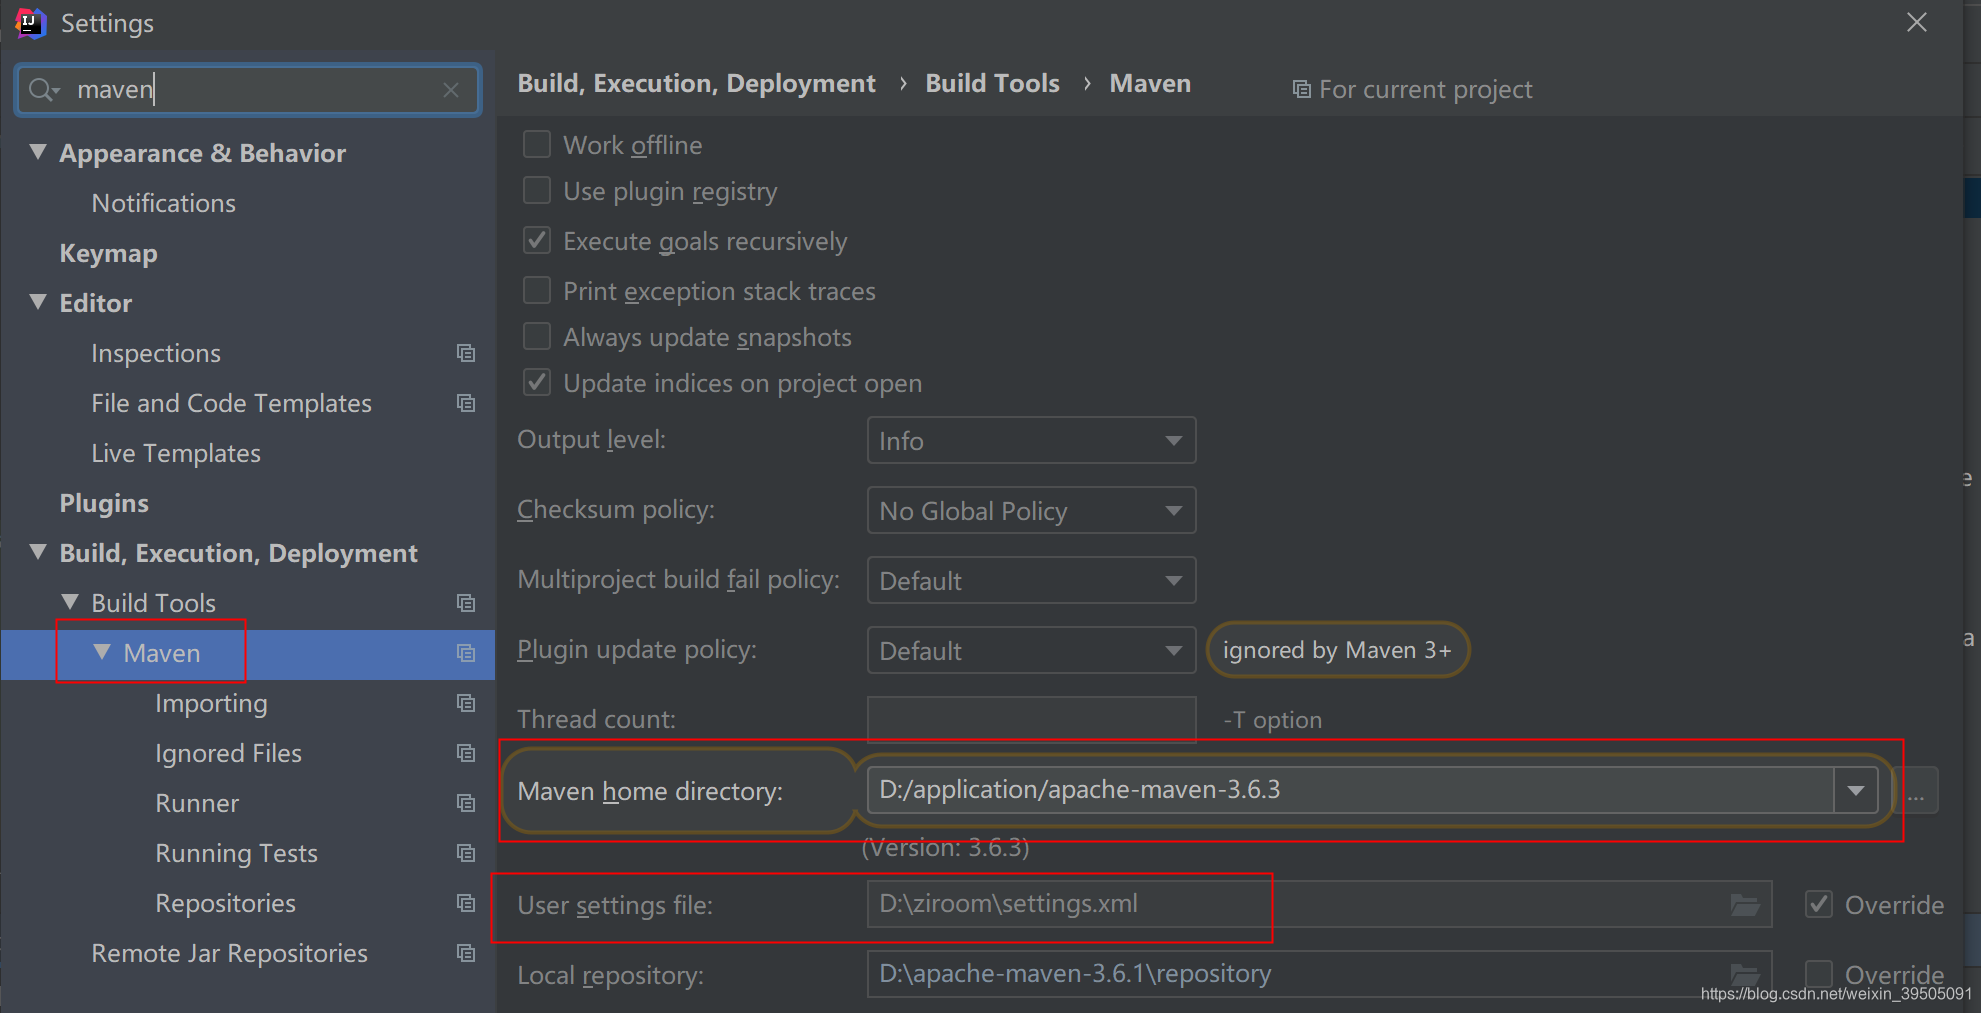1981x1013 pixels.
Task: Click the IntelliJ IDEA logo in title bar
Action: (31, 23)
